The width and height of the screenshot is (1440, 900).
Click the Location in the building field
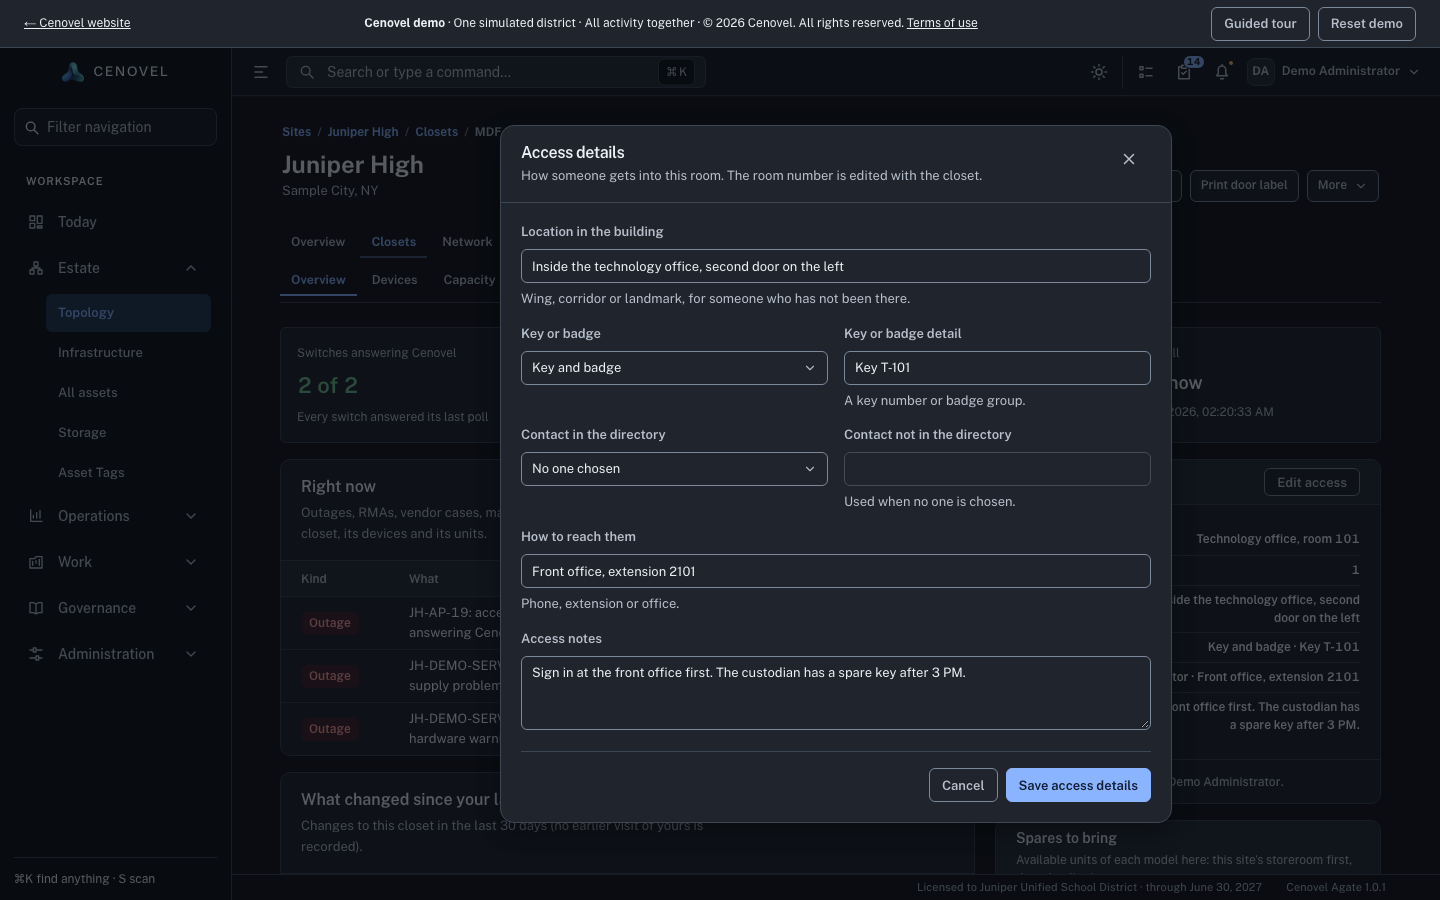[x=836, y=266]
